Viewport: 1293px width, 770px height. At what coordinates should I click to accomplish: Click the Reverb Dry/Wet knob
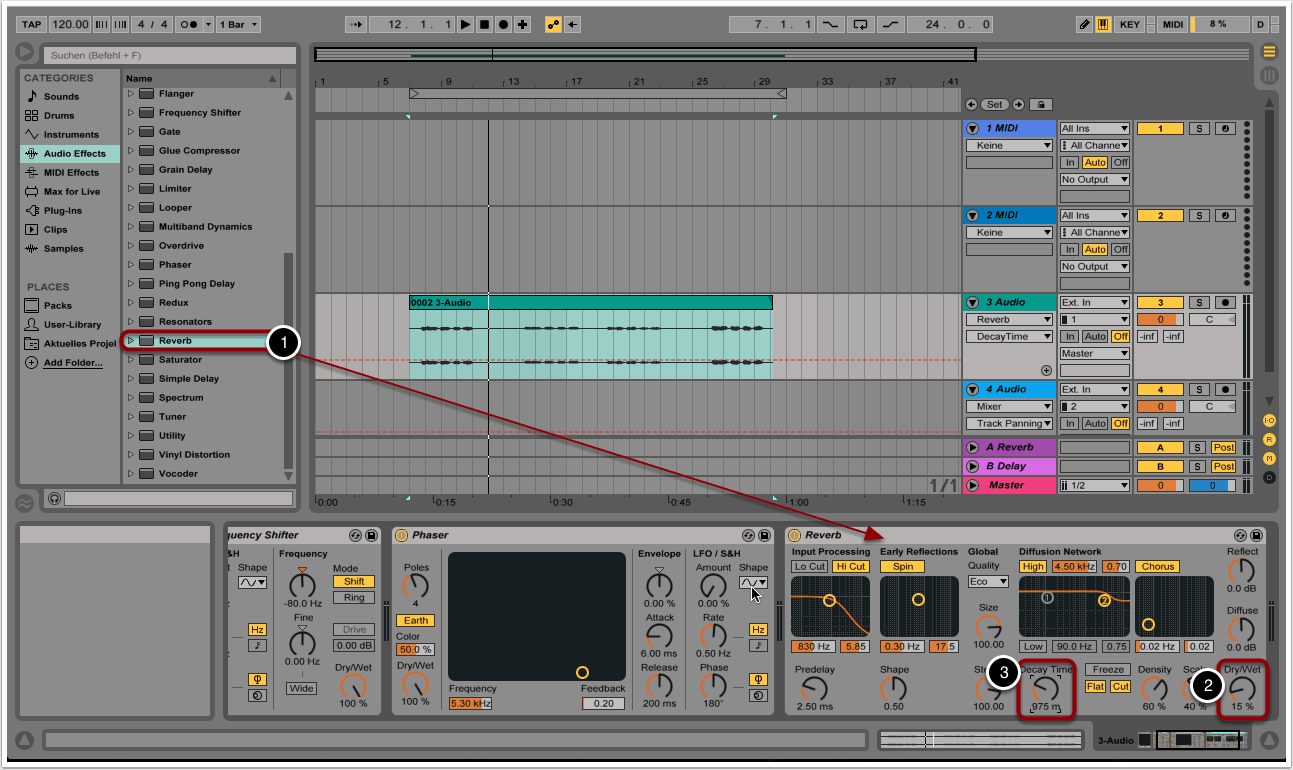click(x=1241, y=688)
